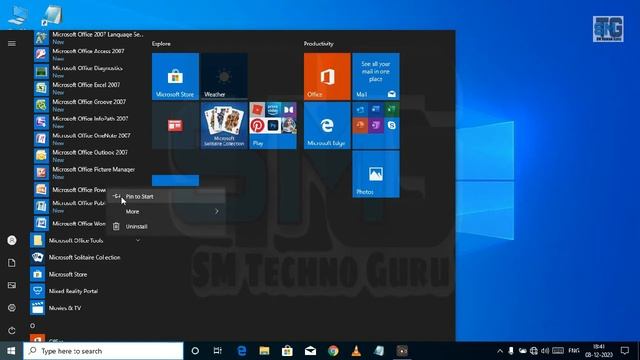Select Uninstall from context menu
640x360 pixels.
(x=166, y=227)
